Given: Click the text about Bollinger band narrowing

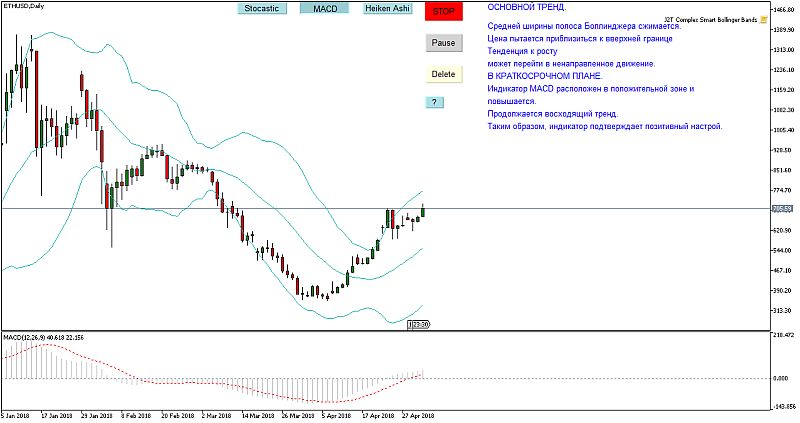Looking at the screenshot, I should (584, 26).
